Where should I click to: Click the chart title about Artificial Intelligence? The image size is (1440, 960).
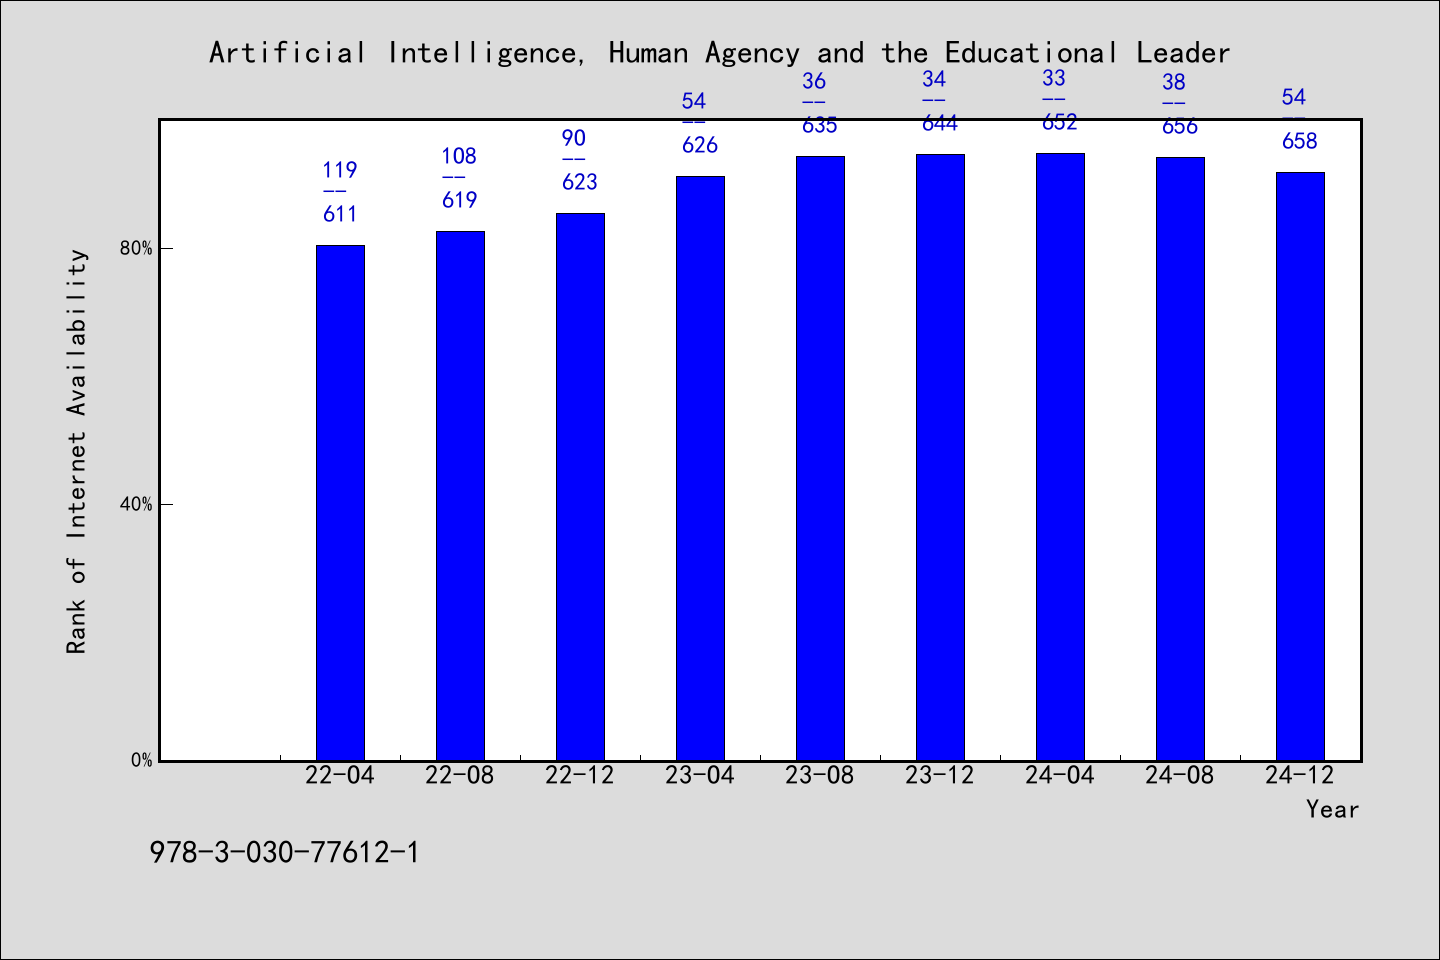pos(719,53)
